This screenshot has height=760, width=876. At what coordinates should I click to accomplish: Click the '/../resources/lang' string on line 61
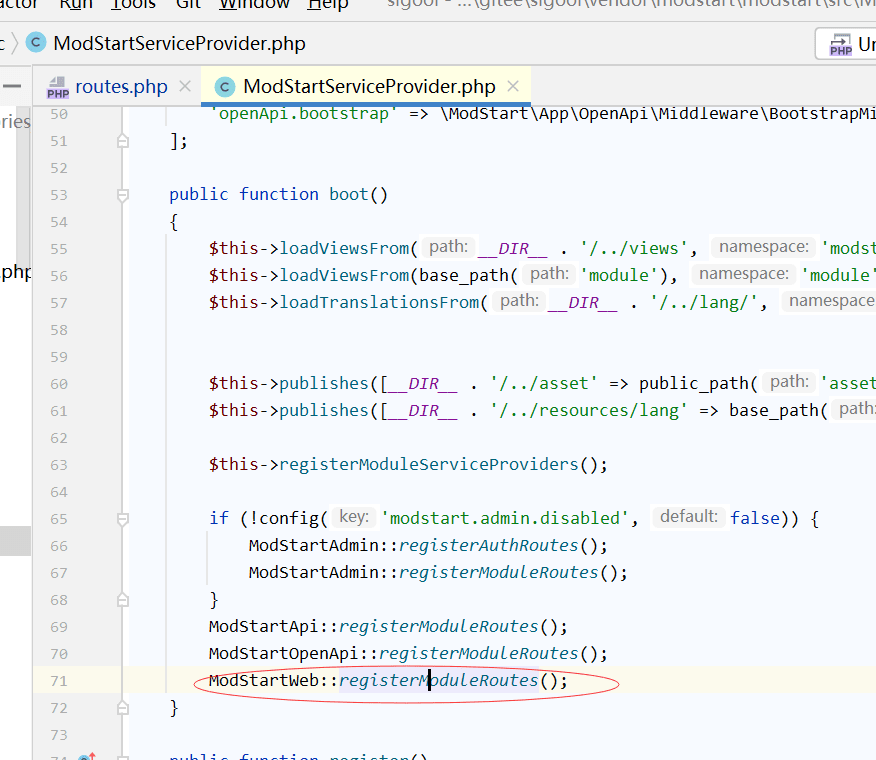tap(589, 410)
